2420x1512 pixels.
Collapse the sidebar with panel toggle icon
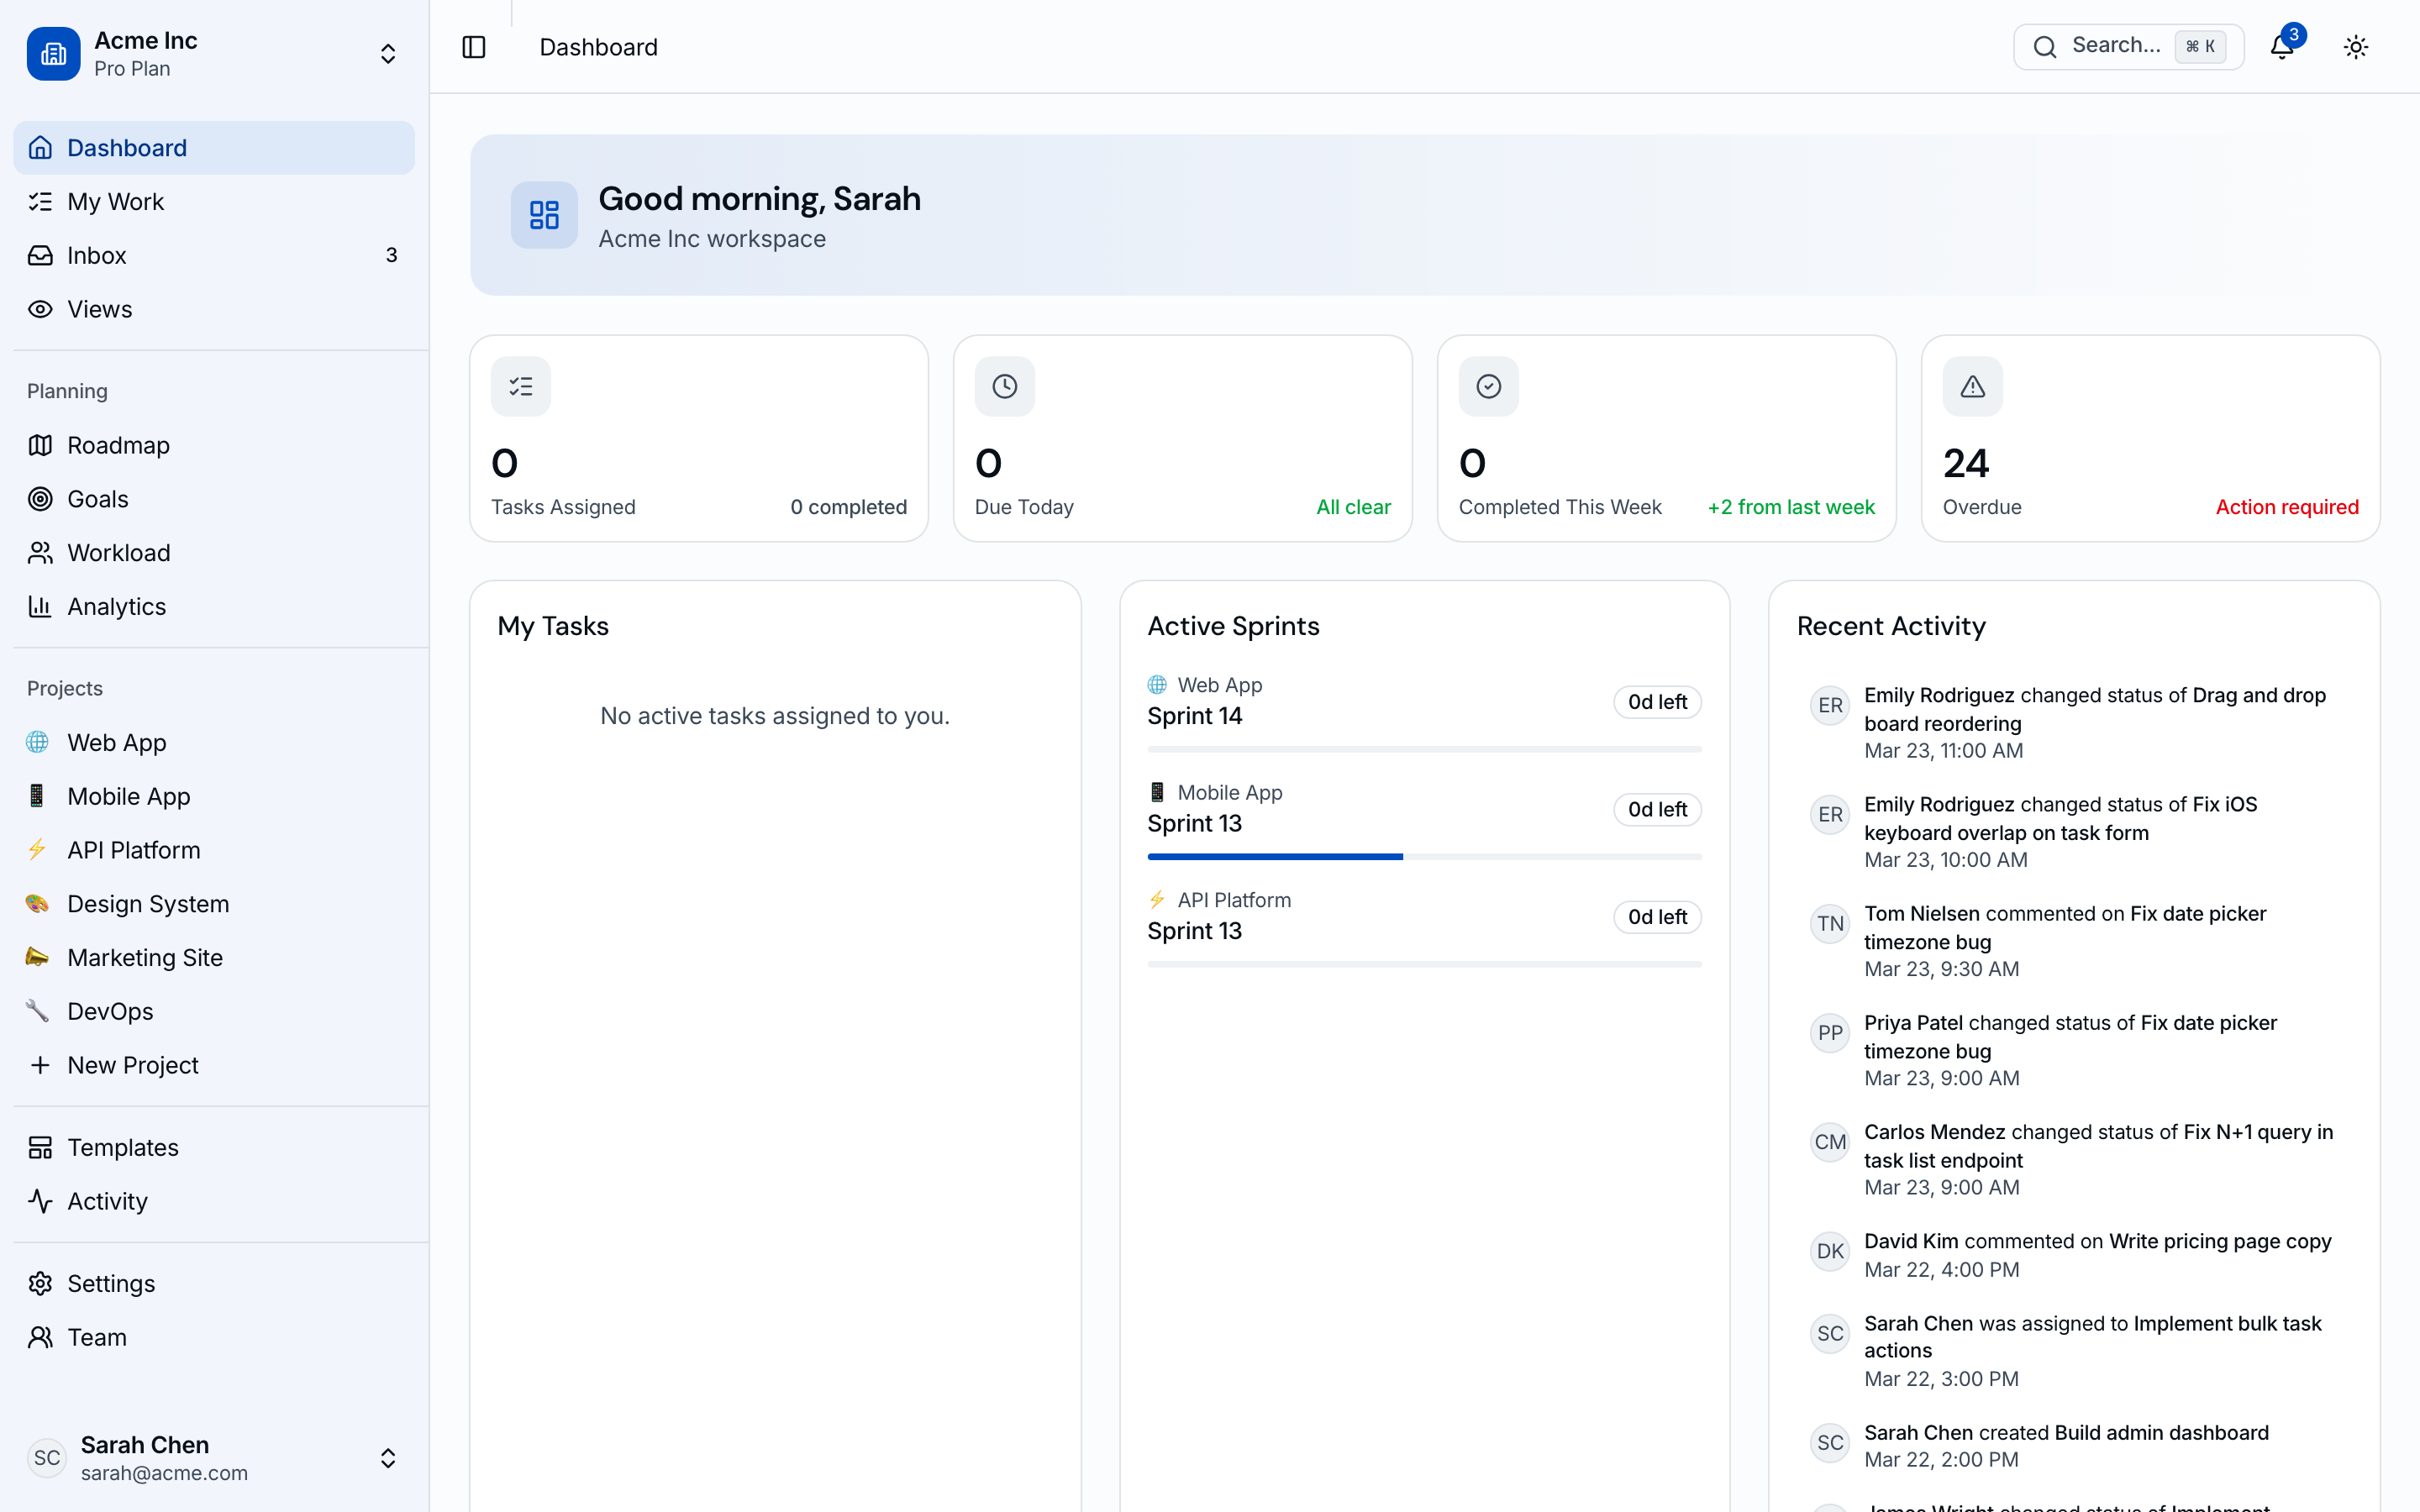tap(474, 47)
